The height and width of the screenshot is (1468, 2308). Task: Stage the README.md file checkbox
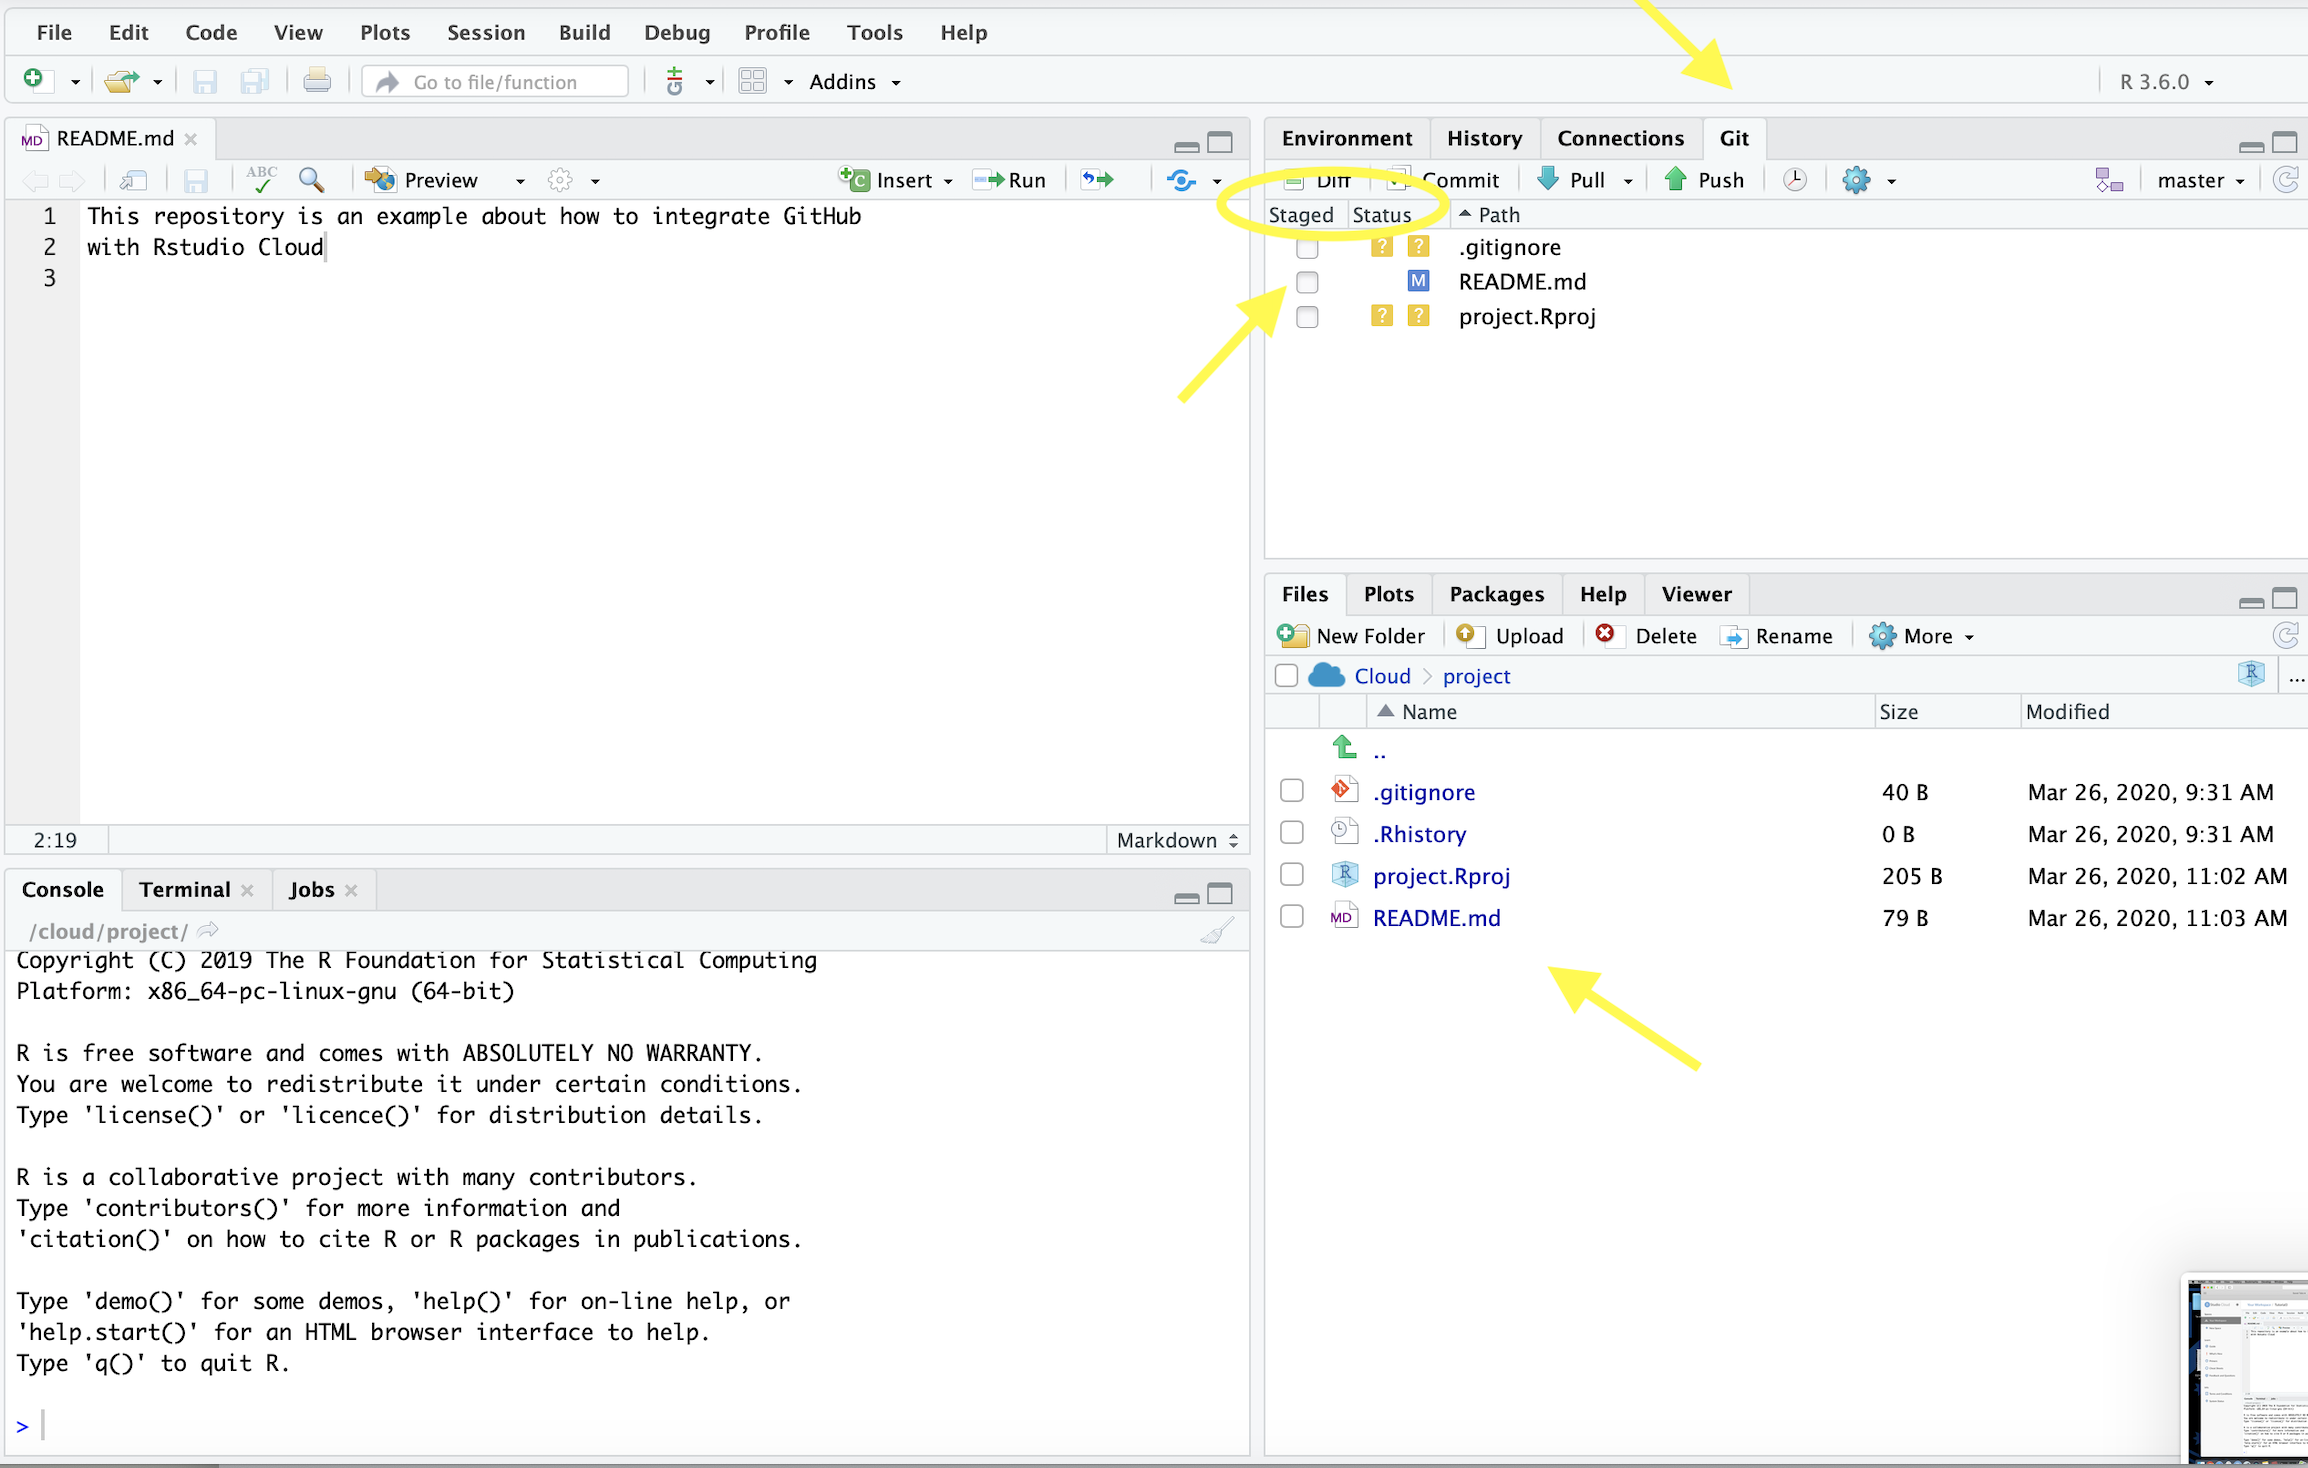coord(1307,282)
